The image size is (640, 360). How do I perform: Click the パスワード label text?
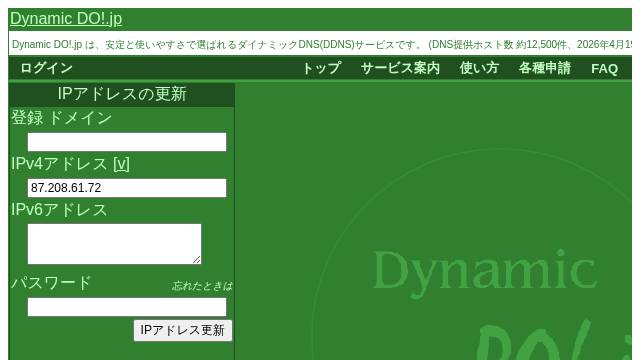pyautogui.click(x=51, y=282)
